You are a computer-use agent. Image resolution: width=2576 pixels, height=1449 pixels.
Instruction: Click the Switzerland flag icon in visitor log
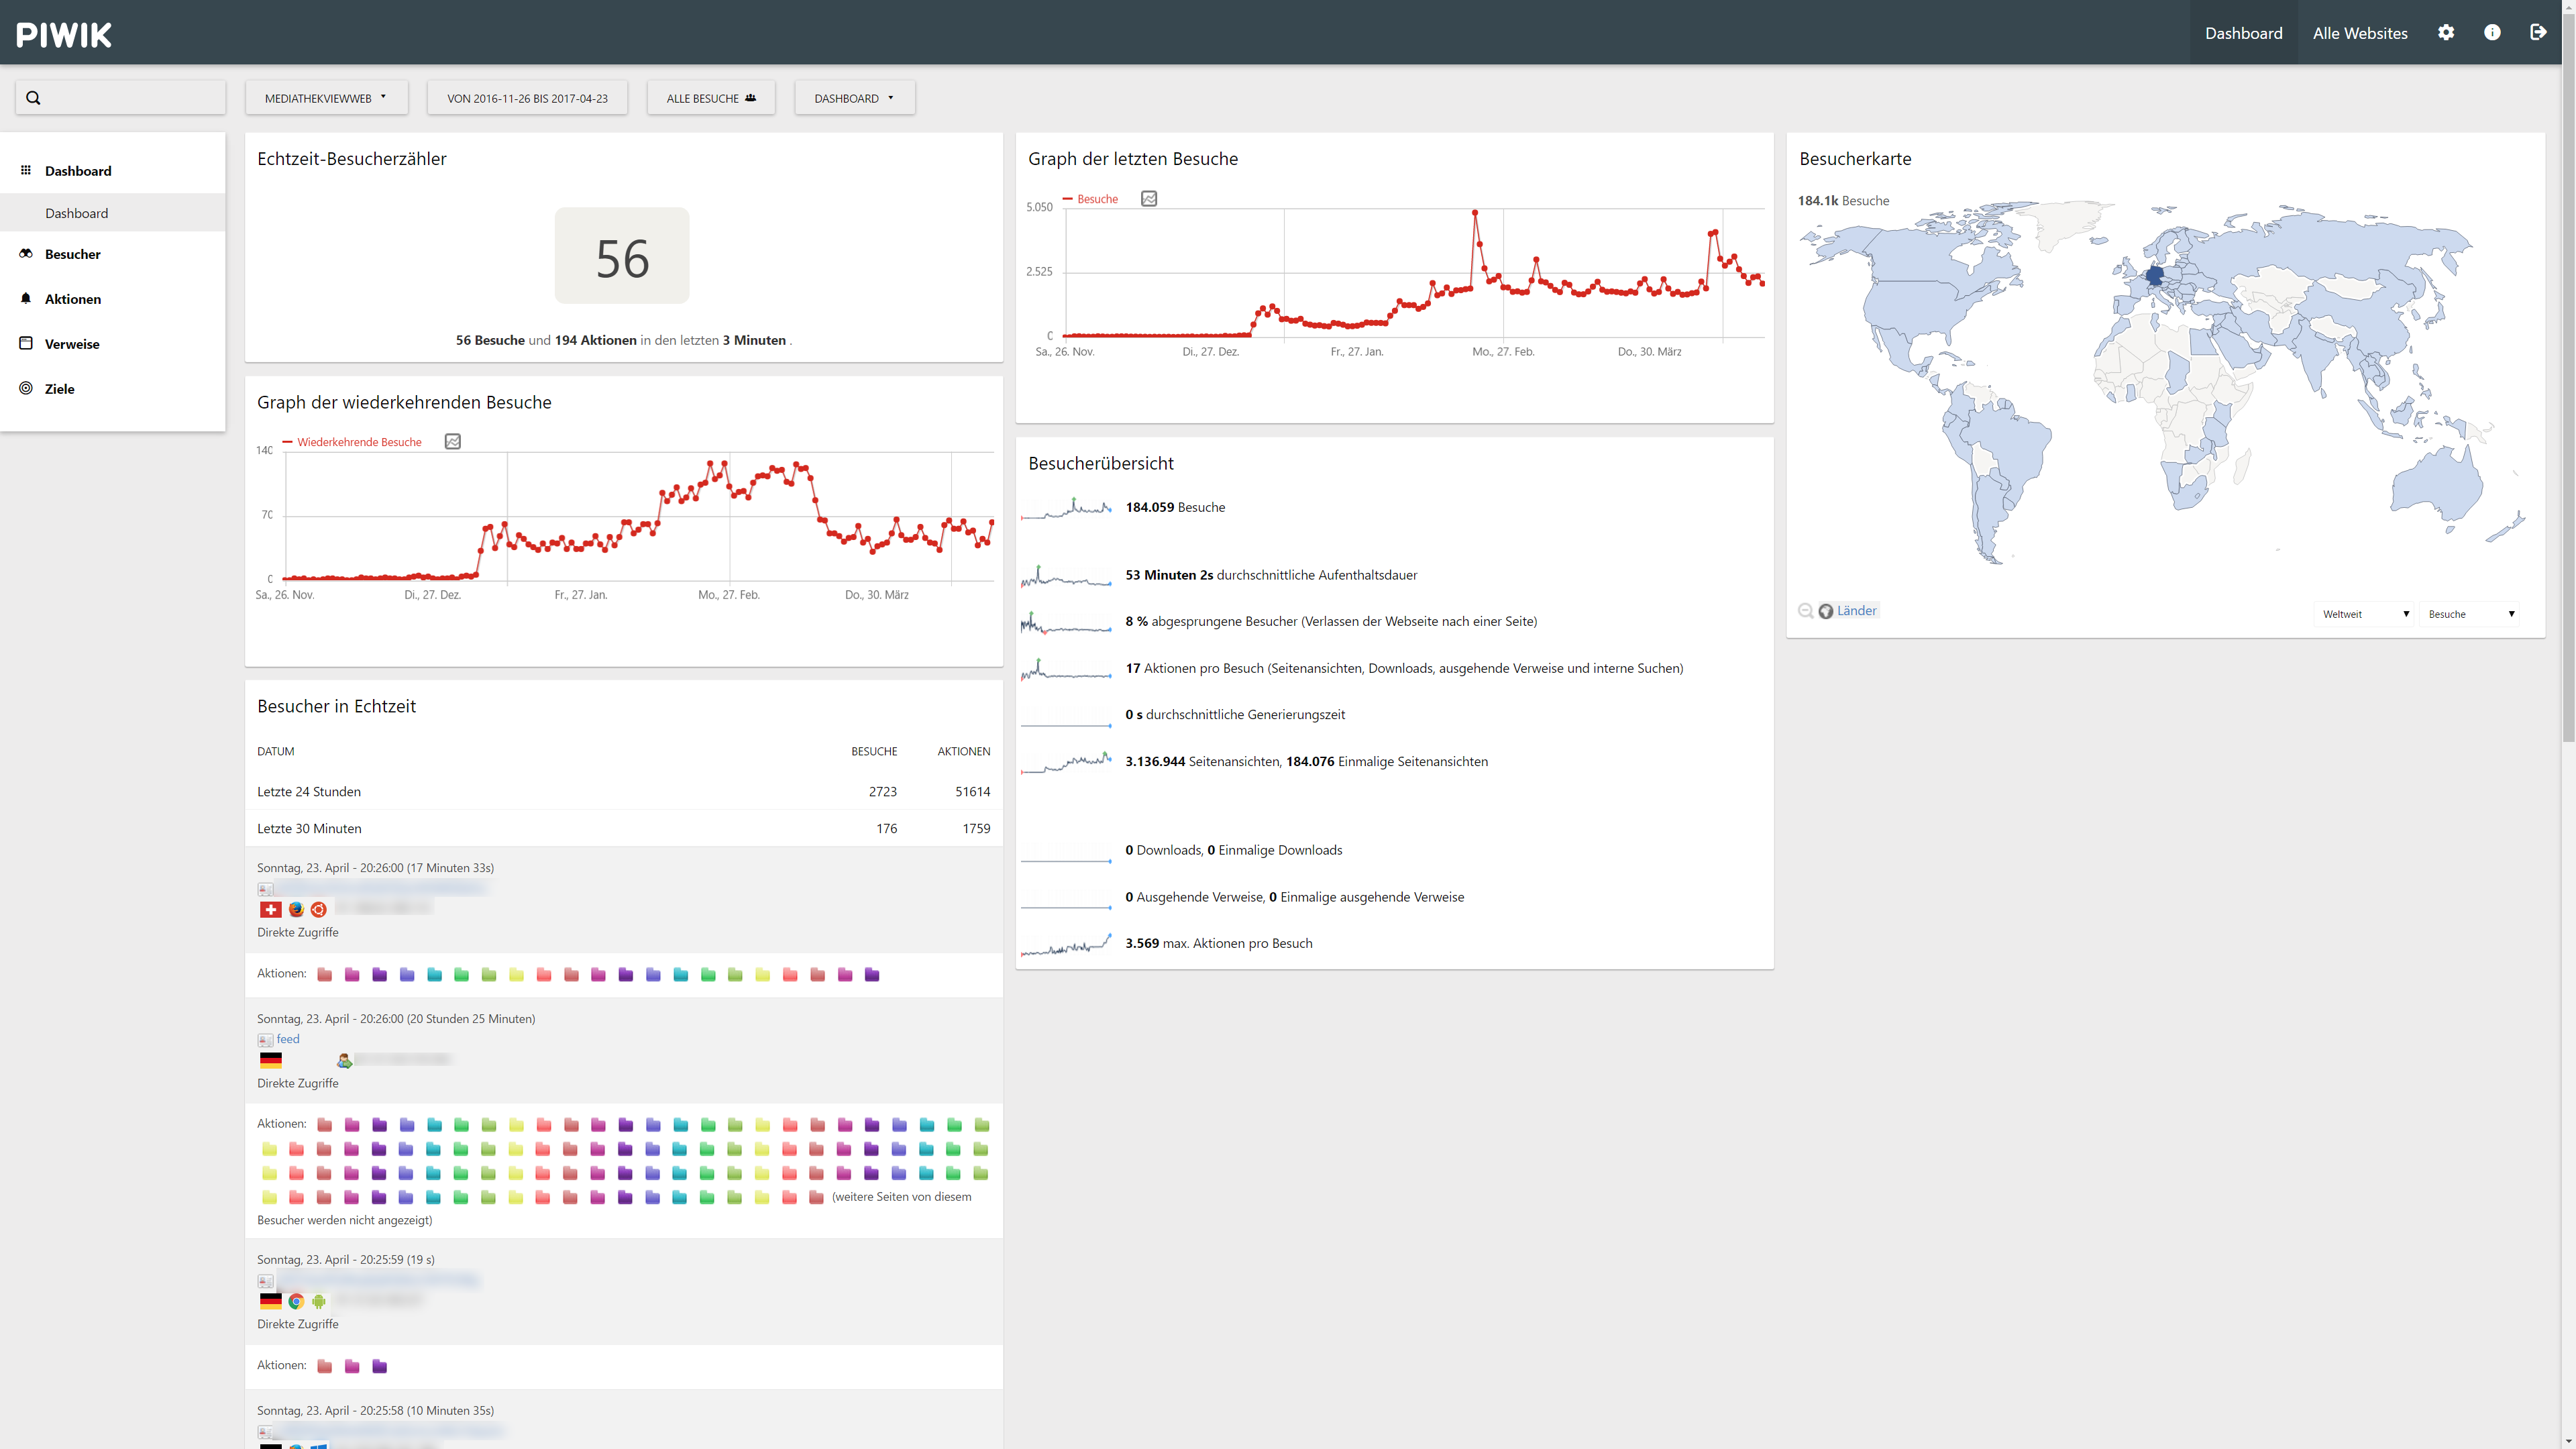pyautogui.click(x=270, y=909)
